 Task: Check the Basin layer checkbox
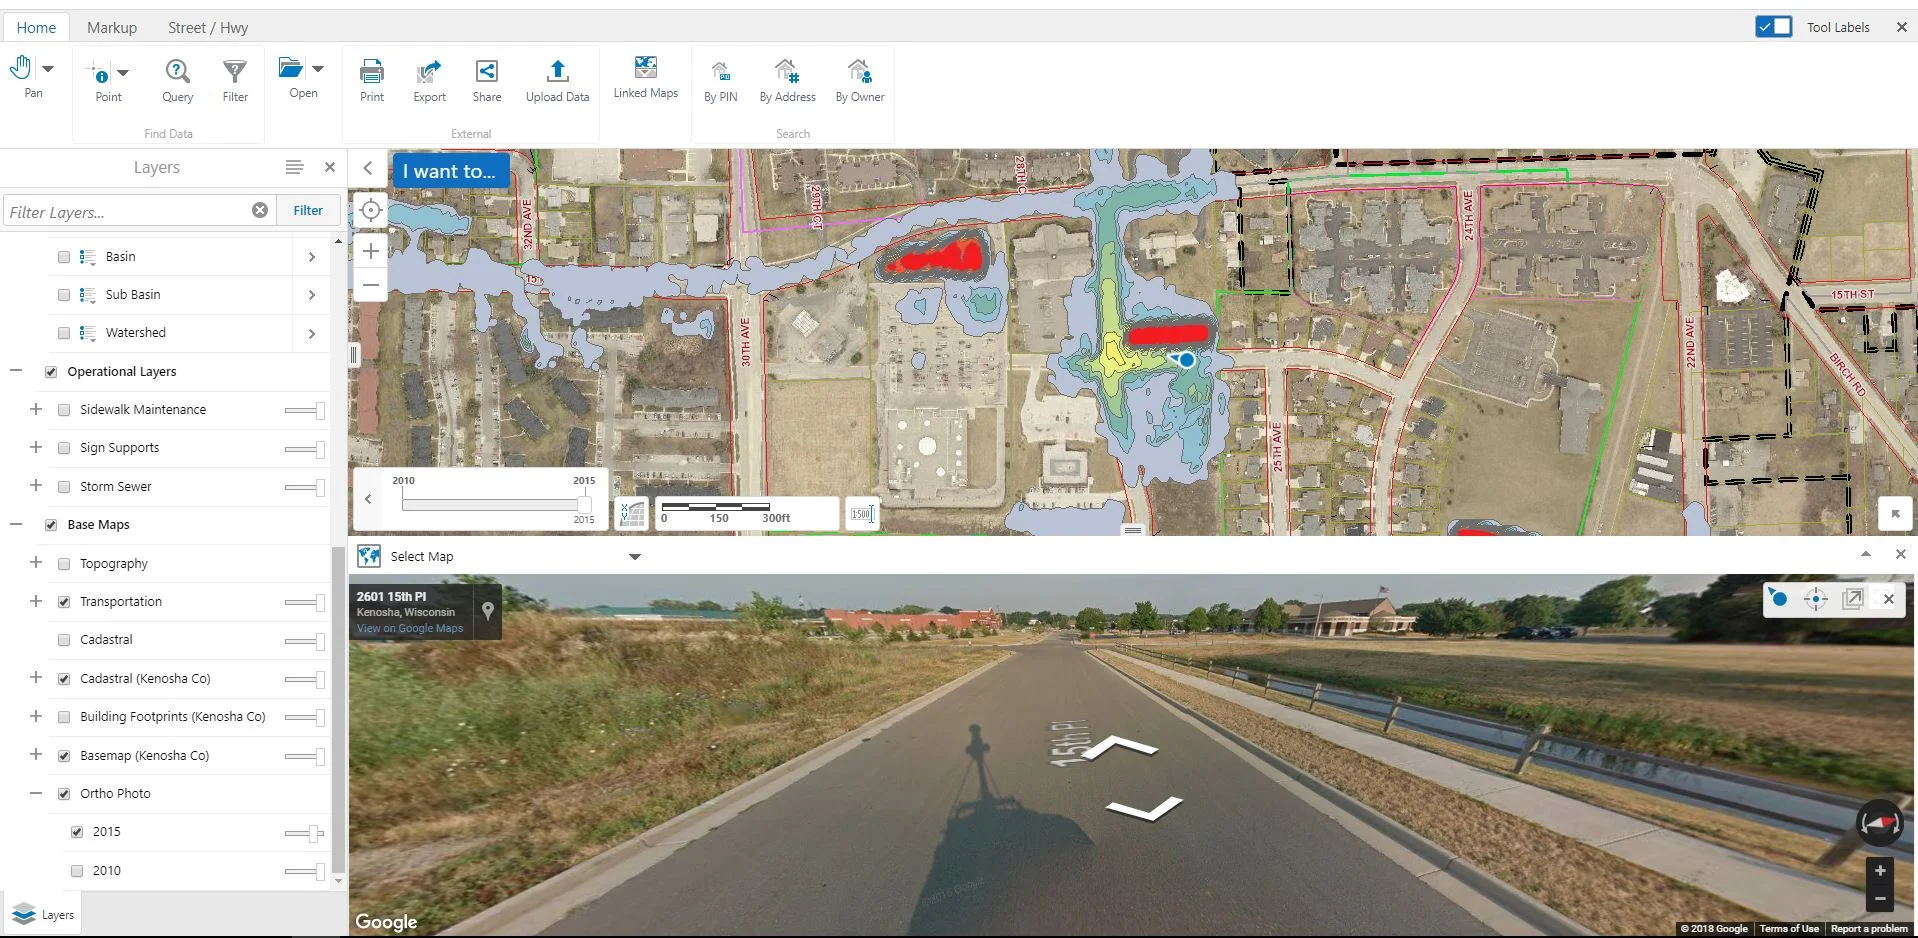tap(64, 257)
